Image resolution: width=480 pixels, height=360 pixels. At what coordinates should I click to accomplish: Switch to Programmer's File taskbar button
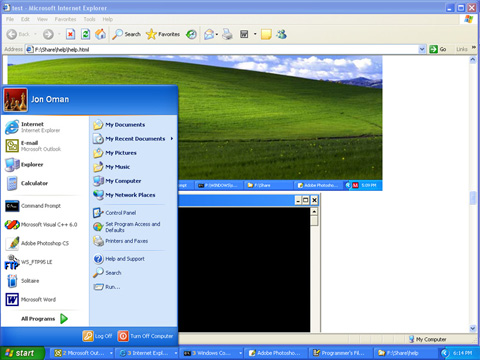341,353
